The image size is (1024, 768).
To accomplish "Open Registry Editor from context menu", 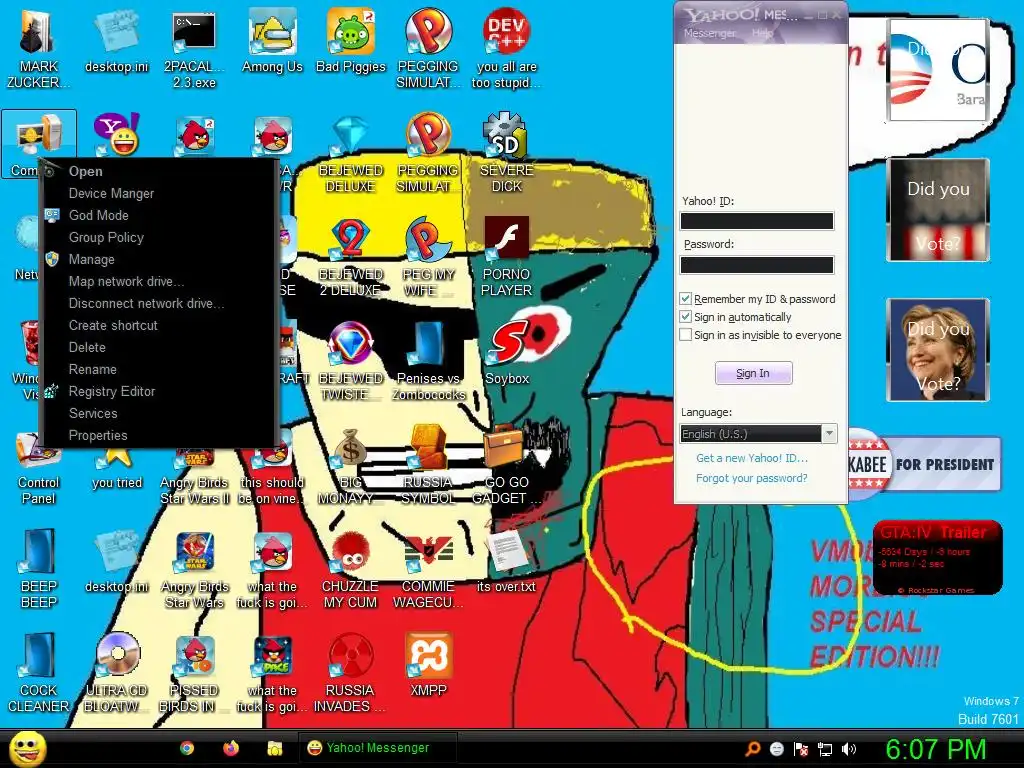I will click(157, 391).
